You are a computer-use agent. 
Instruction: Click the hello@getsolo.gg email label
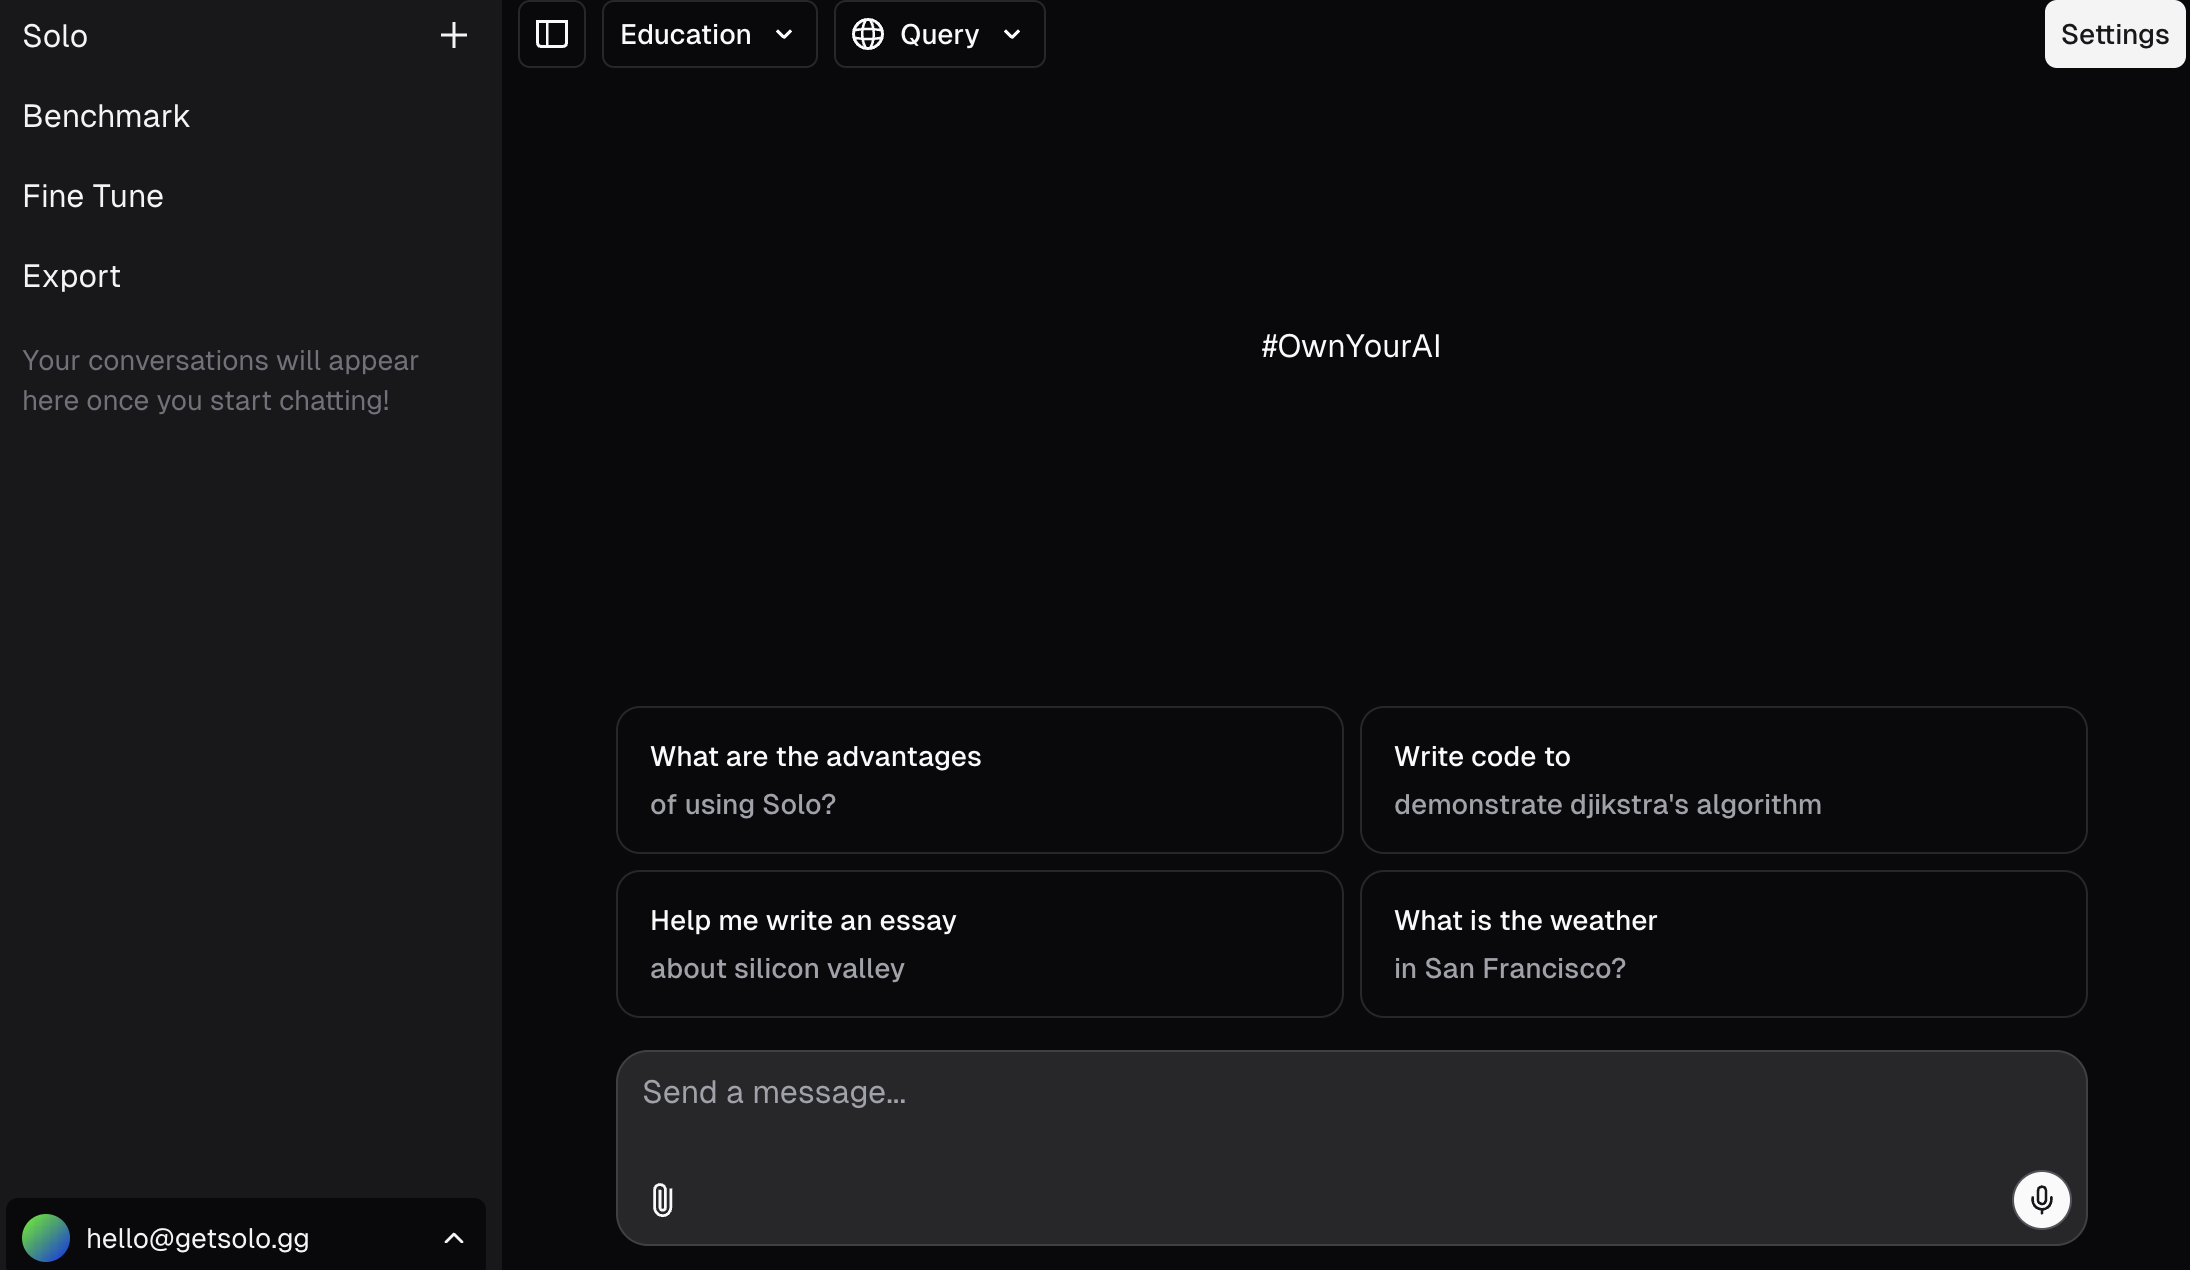(x=198, y=1238)
